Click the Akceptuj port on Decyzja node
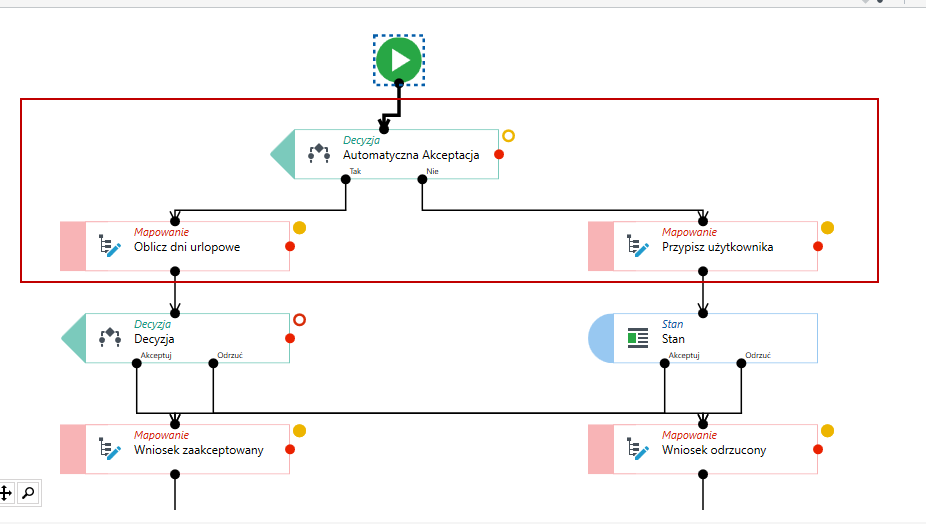The width and height of the screenshot is (926, 524). point(136,363)
